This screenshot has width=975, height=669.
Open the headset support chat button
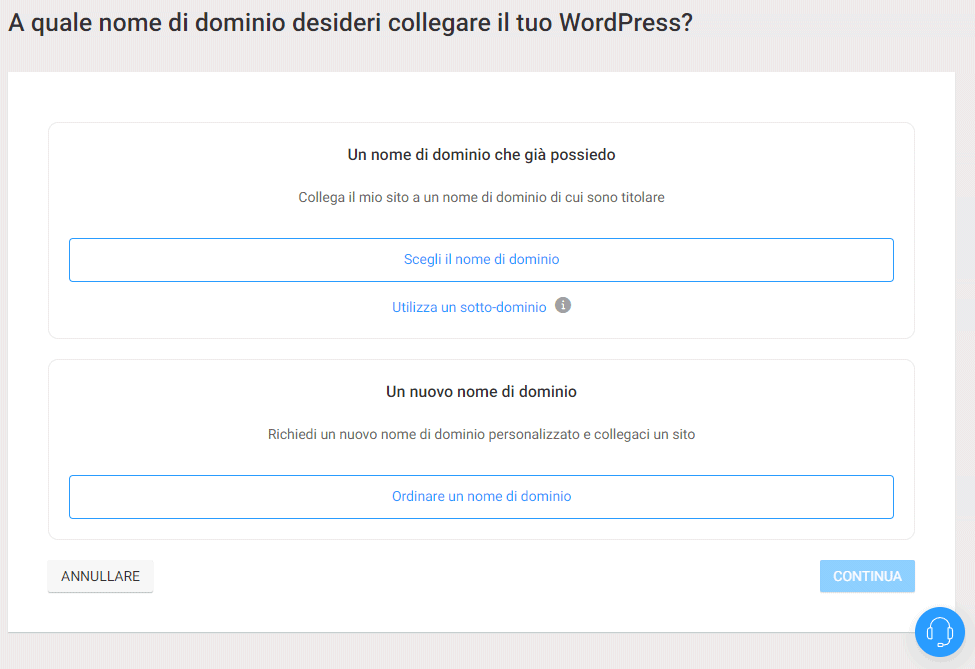940,632
